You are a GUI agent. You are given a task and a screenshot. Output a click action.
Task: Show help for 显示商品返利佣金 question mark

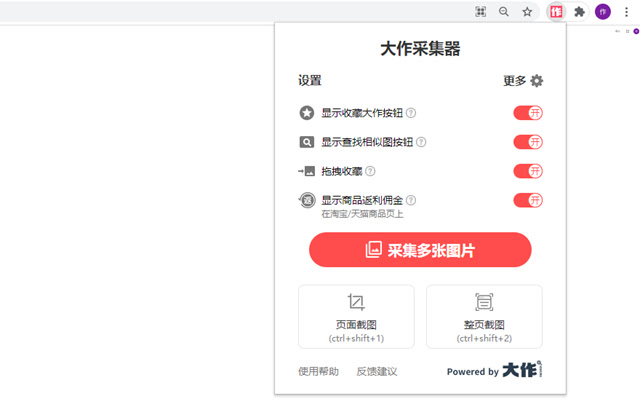[x=411, y=200]
